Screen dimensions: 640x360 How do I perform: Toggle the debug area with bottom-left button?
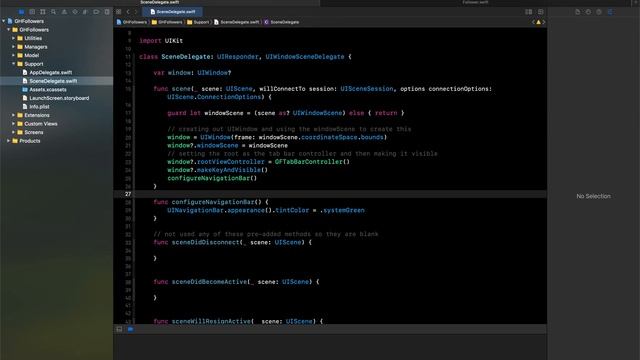[x=119, y=329]
